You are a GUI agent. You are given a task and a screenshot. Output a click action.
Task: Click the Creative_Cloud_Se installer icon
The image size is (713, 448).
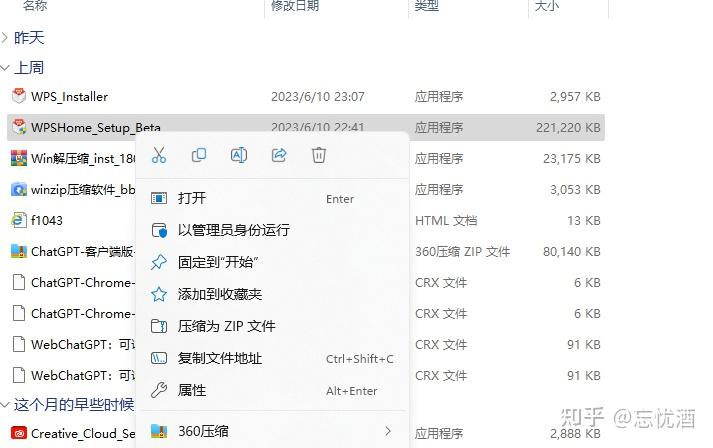pyautogui.click(x=19, y=433)
